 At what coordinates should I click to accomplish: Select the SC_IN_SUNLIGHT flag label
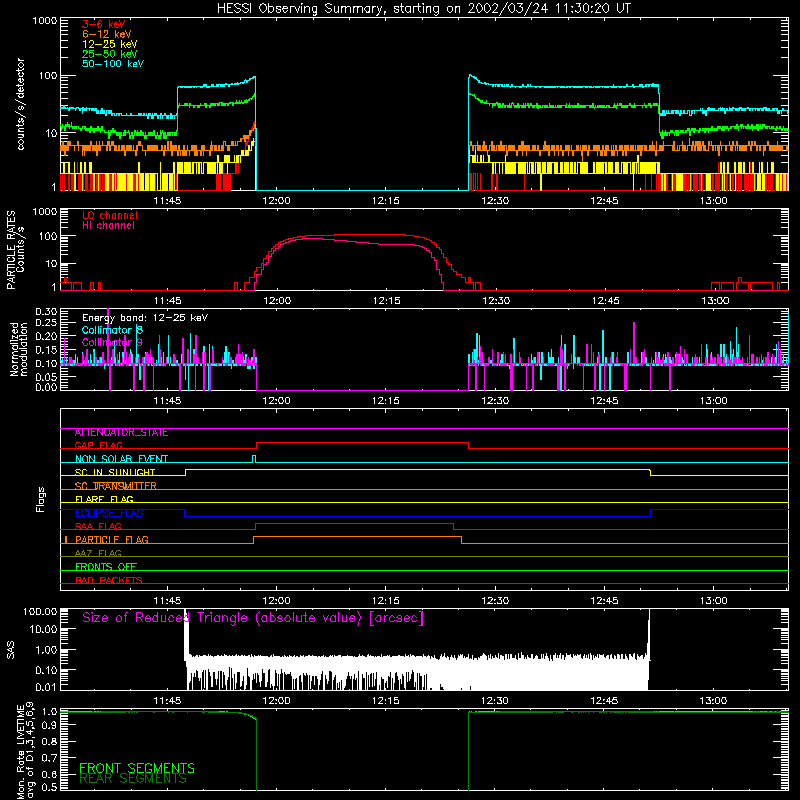click(x=115, y=472)
